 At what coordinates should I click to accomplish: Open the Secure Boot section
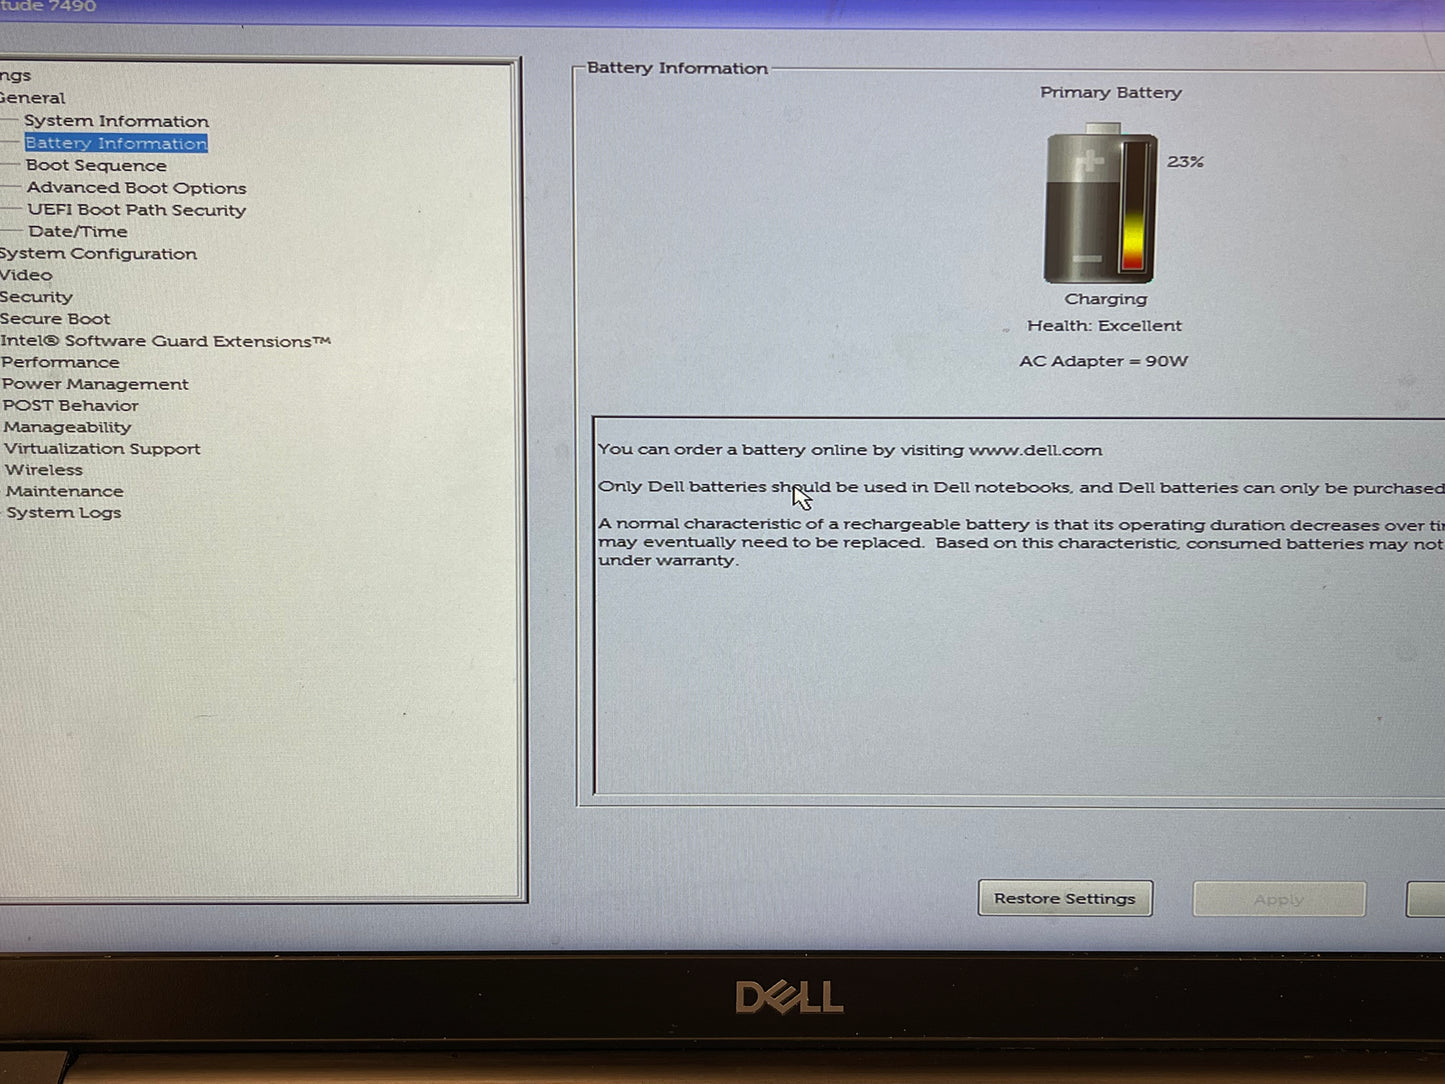[x=55, y=318]
